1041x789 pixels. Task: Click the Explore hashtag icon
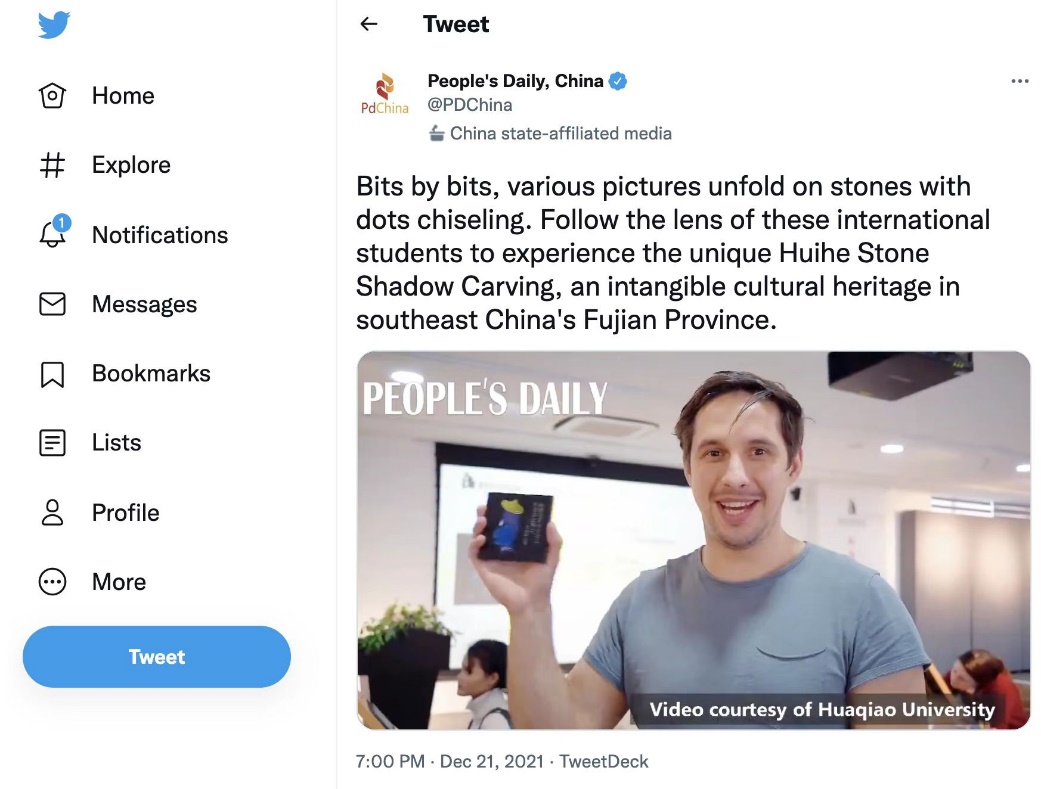(x=52, y=165)
